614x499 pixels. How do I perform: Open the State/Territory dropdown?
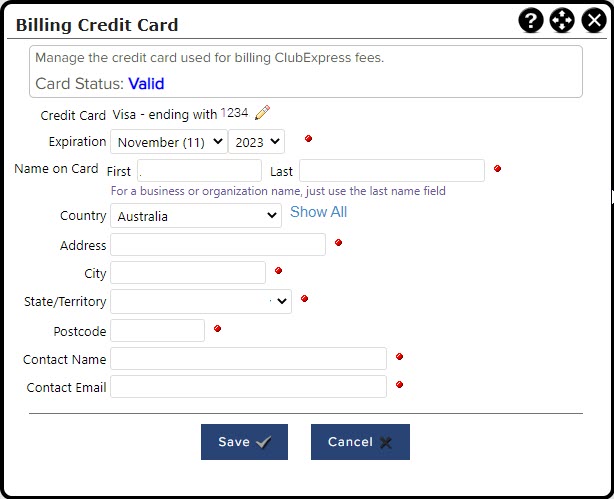click(201, 301)
